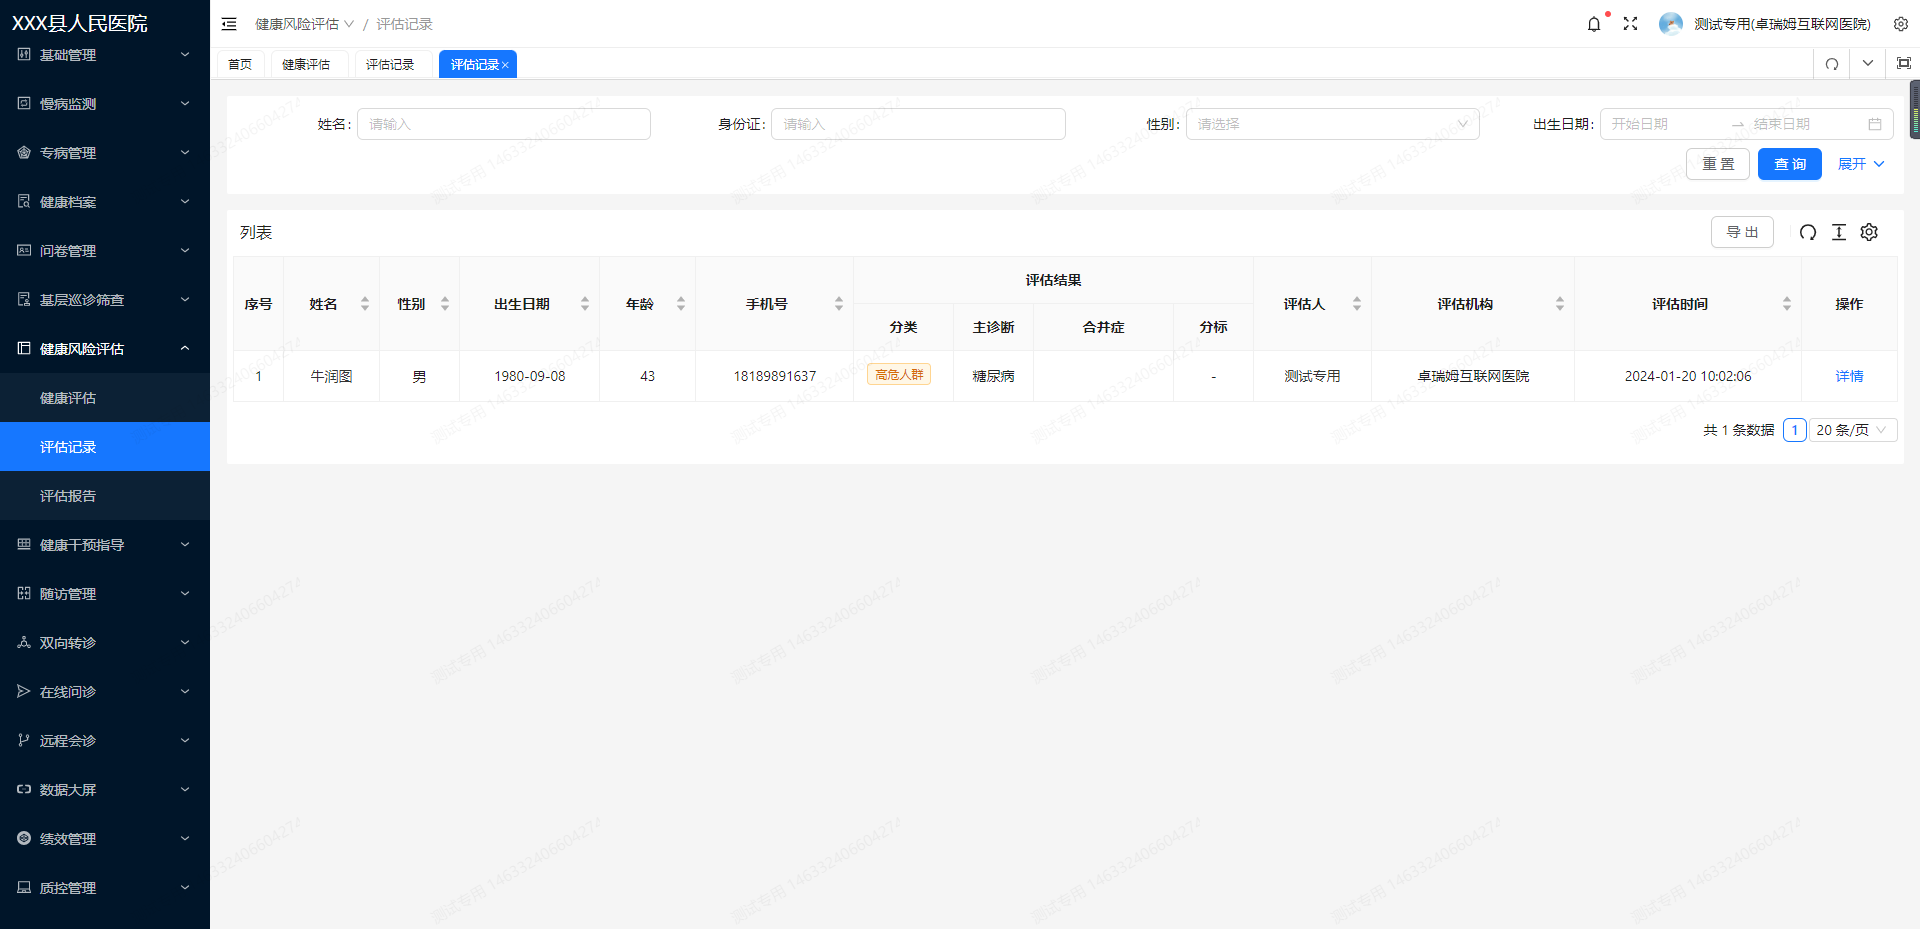
Task: Open top-right system settings gear
Action: click(x=1900, y=24)
